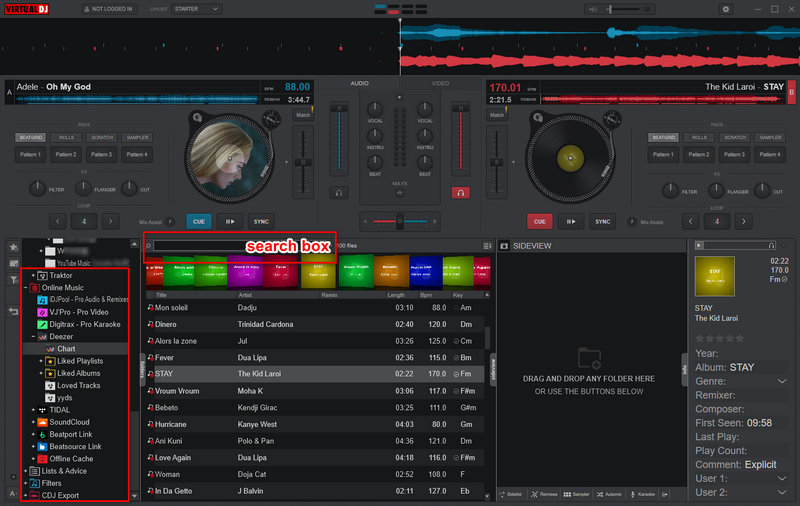Open the Genre dropdown in info panel

(x=782, y=382)
